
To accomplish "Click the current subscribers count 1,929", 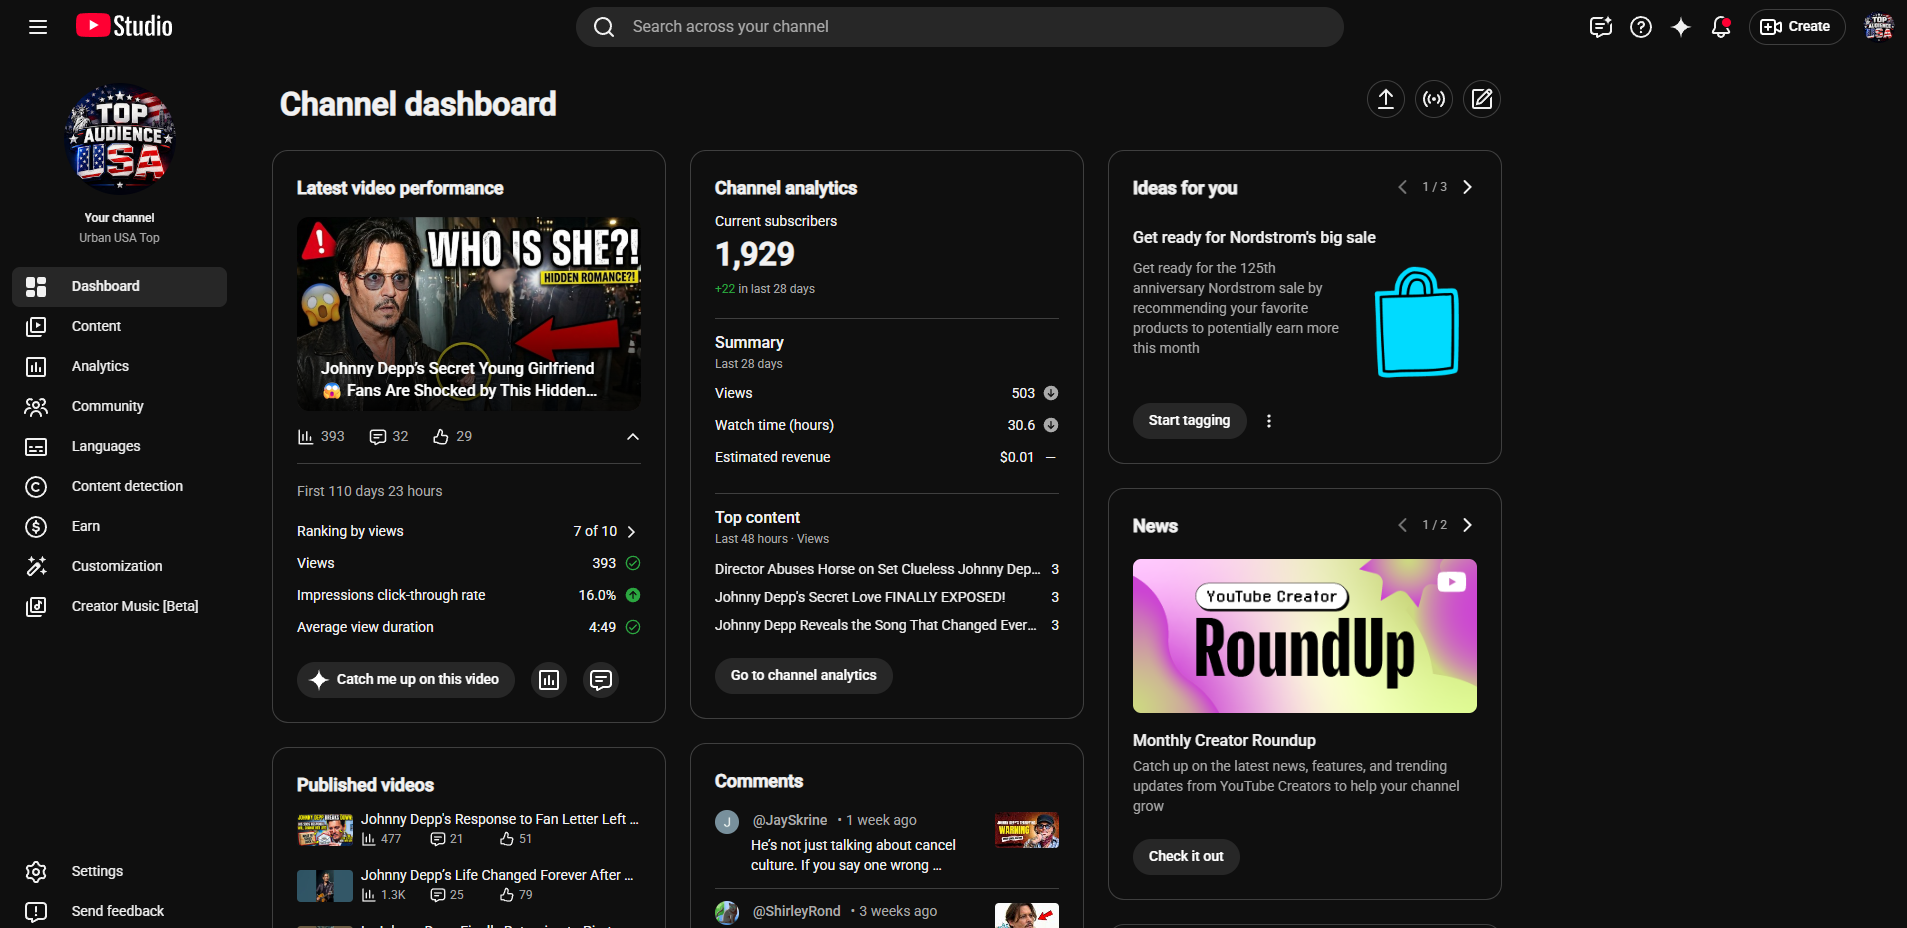I will pyautogui.click(x=755, y=254).
